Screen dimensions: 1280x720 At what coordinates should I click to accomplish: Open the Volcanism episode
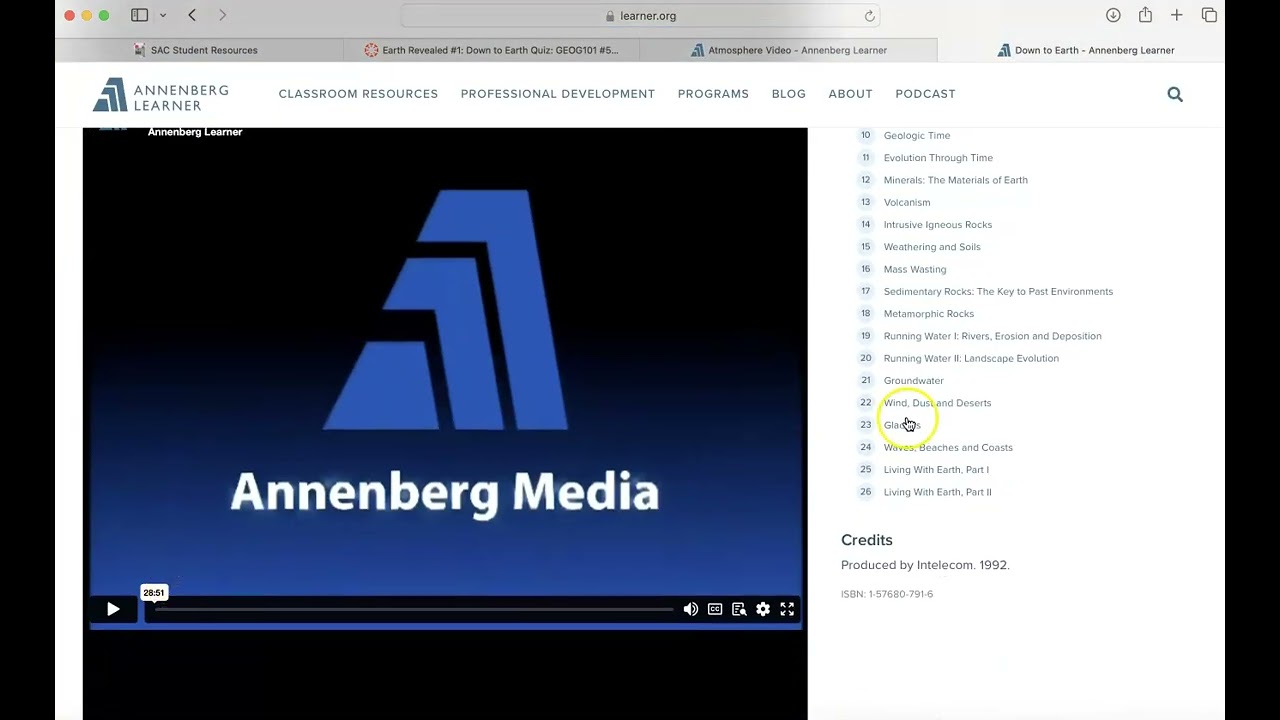(x=907, y=202)
